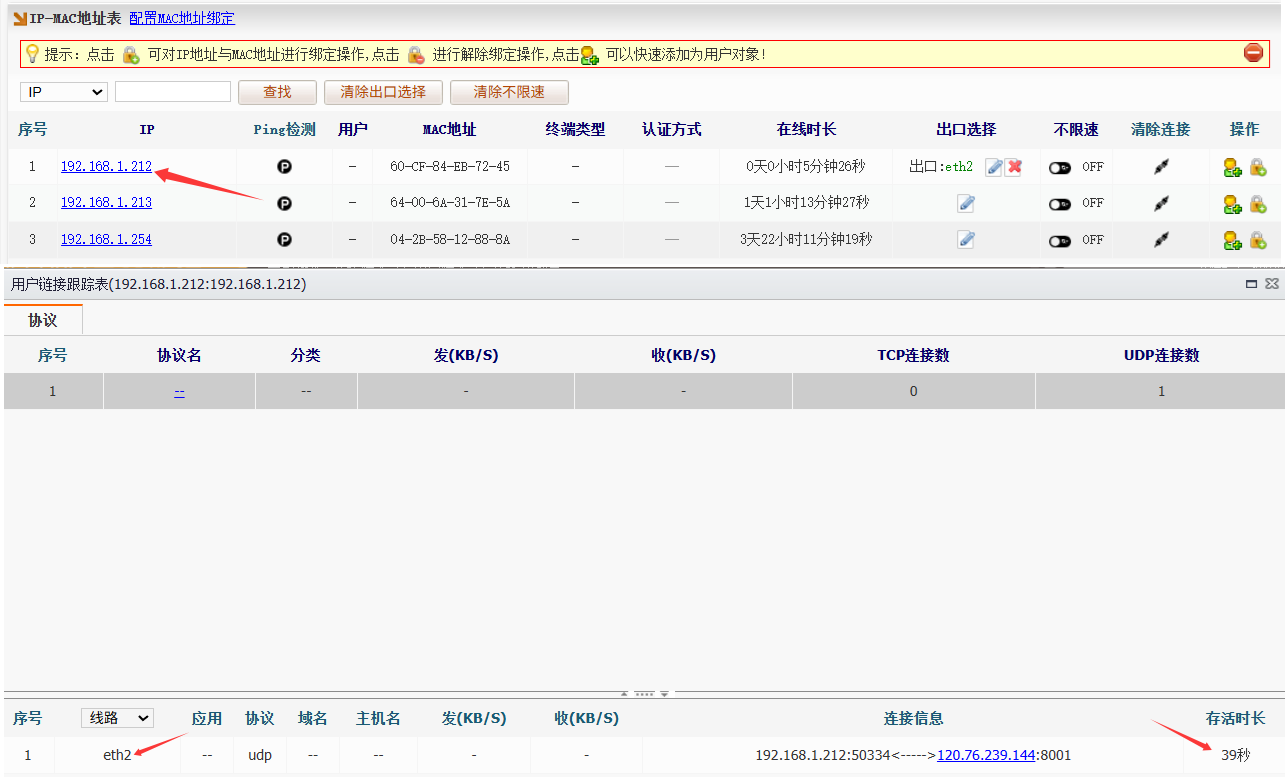Viewport: 1285px width, 777px height.
Task: Delete eth2 exit selection for 192.168.1.212
Action: coord(1014,167)
